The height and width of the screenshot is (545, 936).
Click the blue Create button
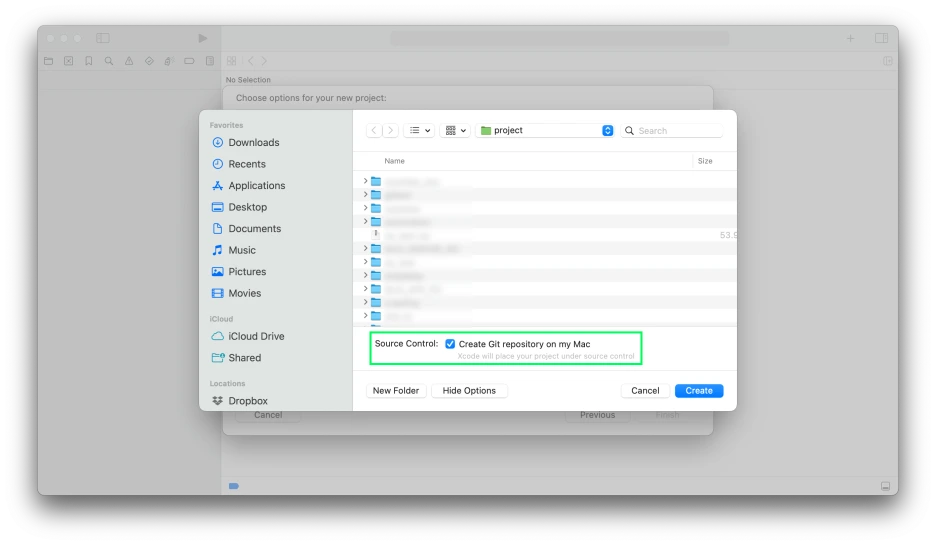pyautogui.click(x=699, y=390)
